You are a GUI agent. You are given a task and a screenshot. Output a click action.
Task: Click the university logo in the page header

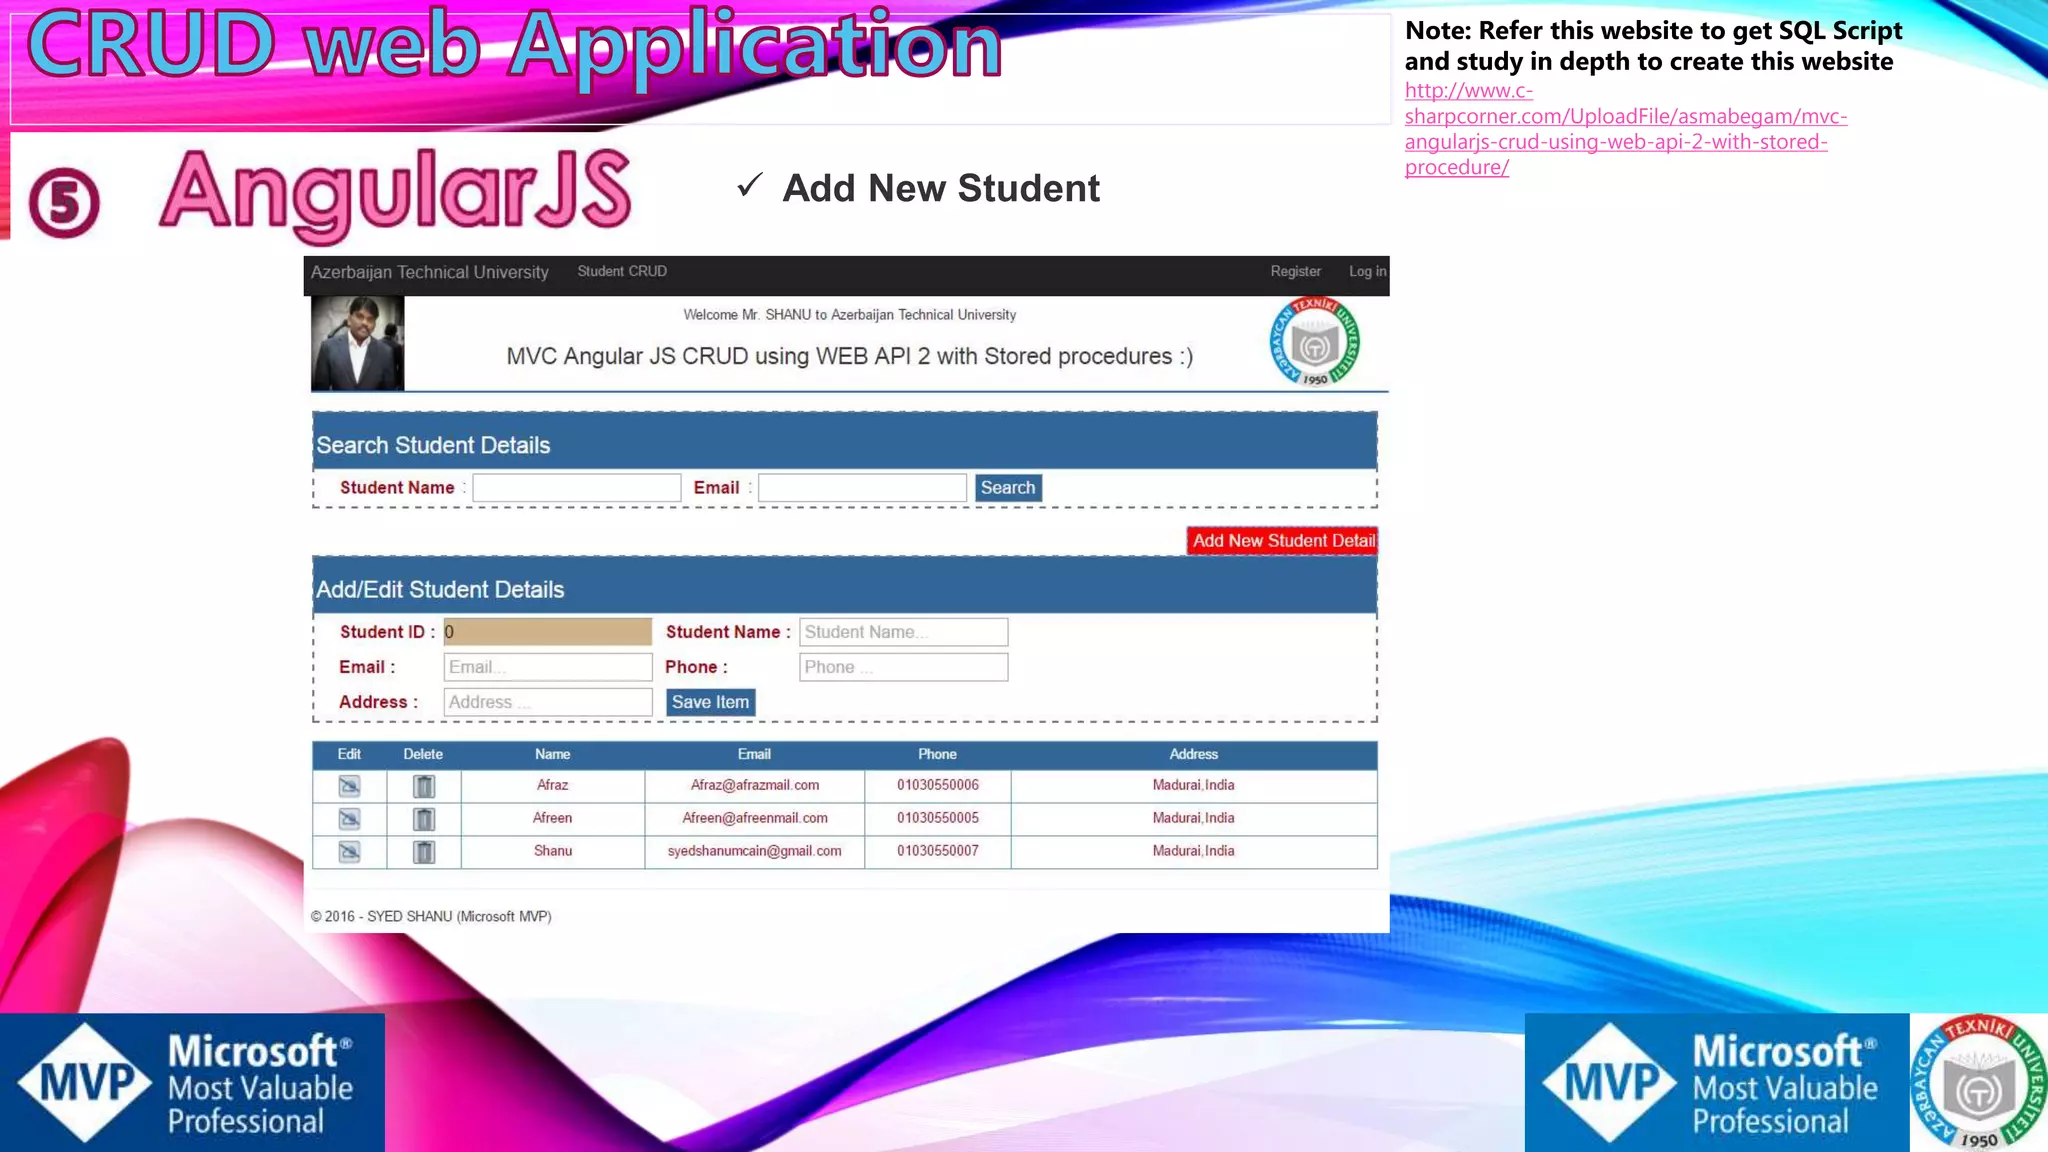coord(1315,342)
